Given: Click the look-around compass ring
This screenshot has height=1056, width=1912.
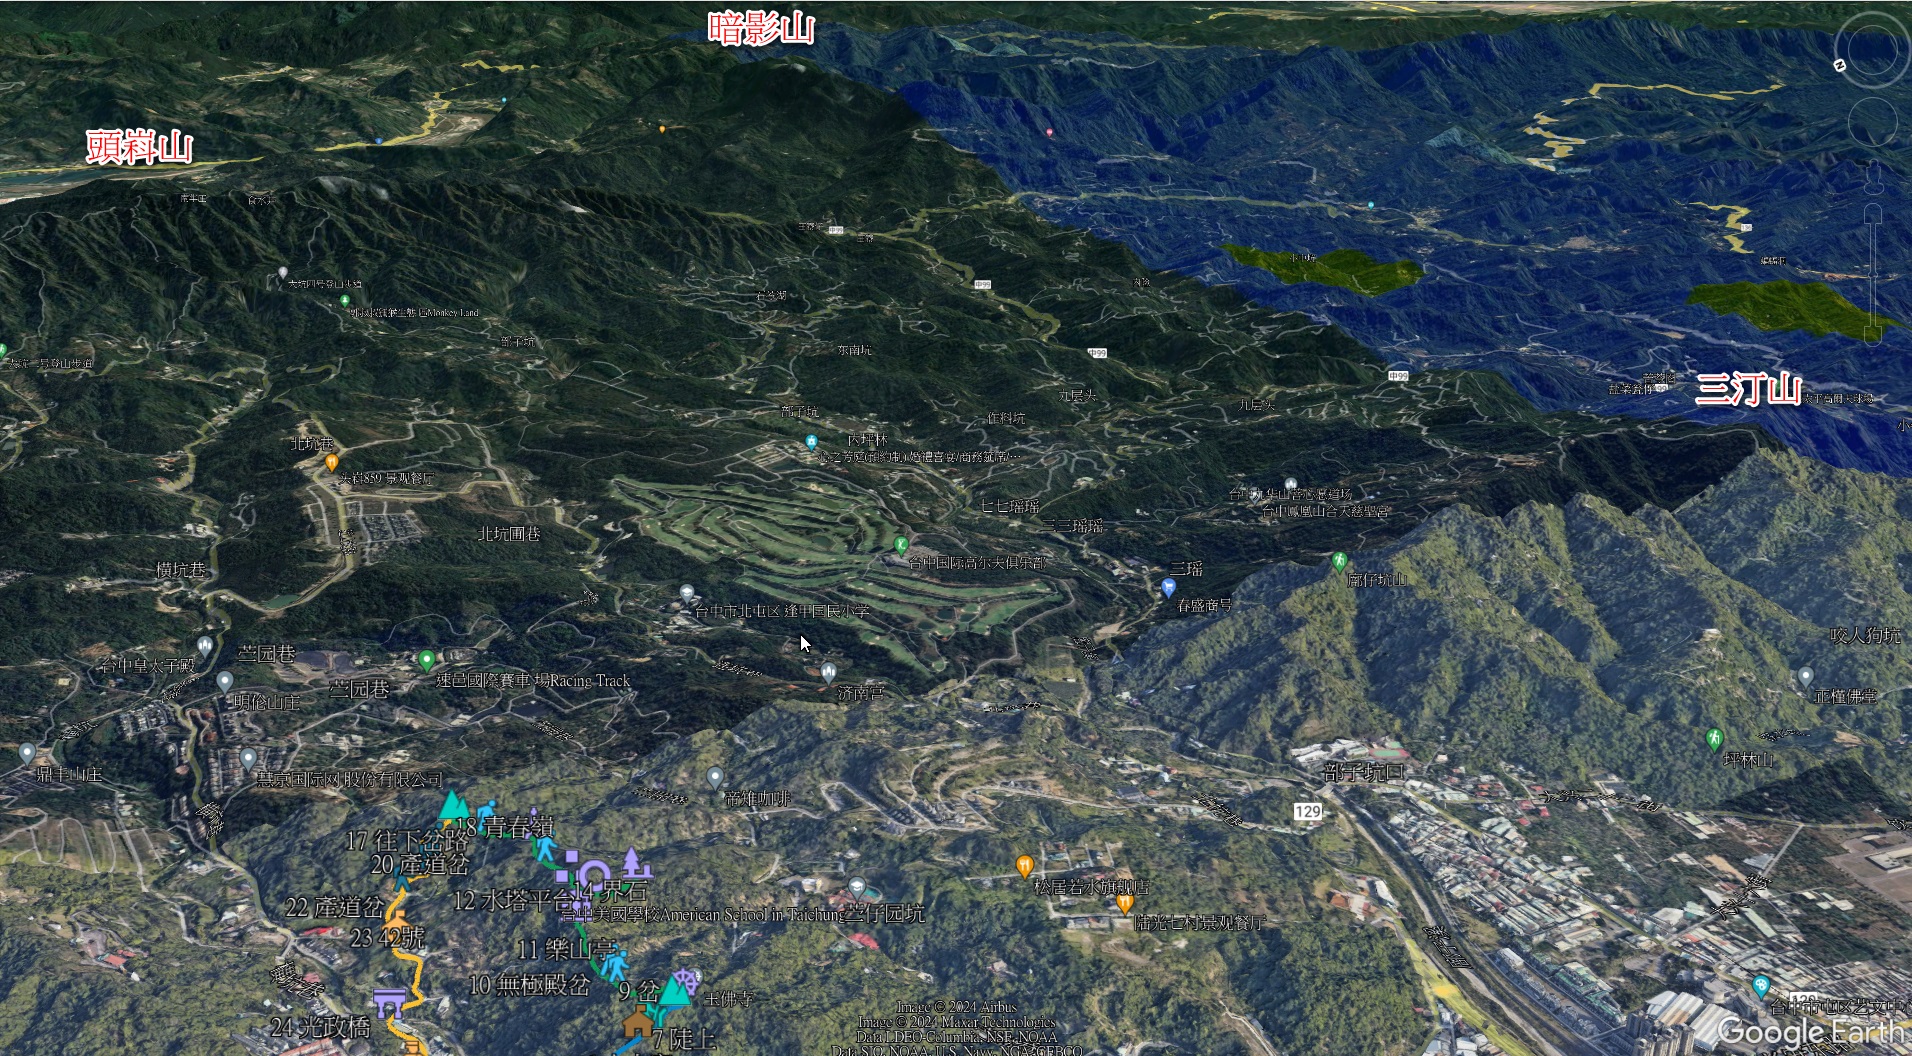Looking at the screenshot, I should tap(1872, 50).
